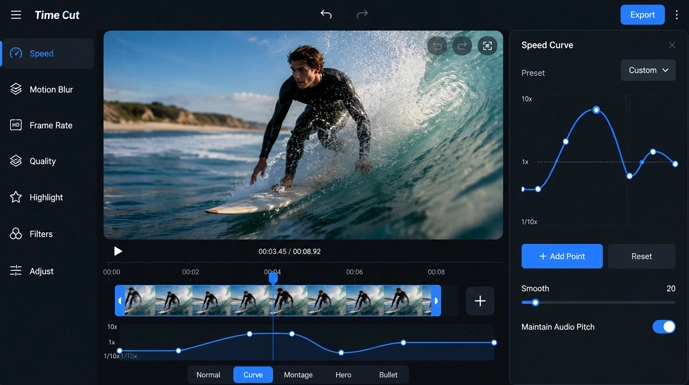Click the Smooth slider handle

point(535,302)
